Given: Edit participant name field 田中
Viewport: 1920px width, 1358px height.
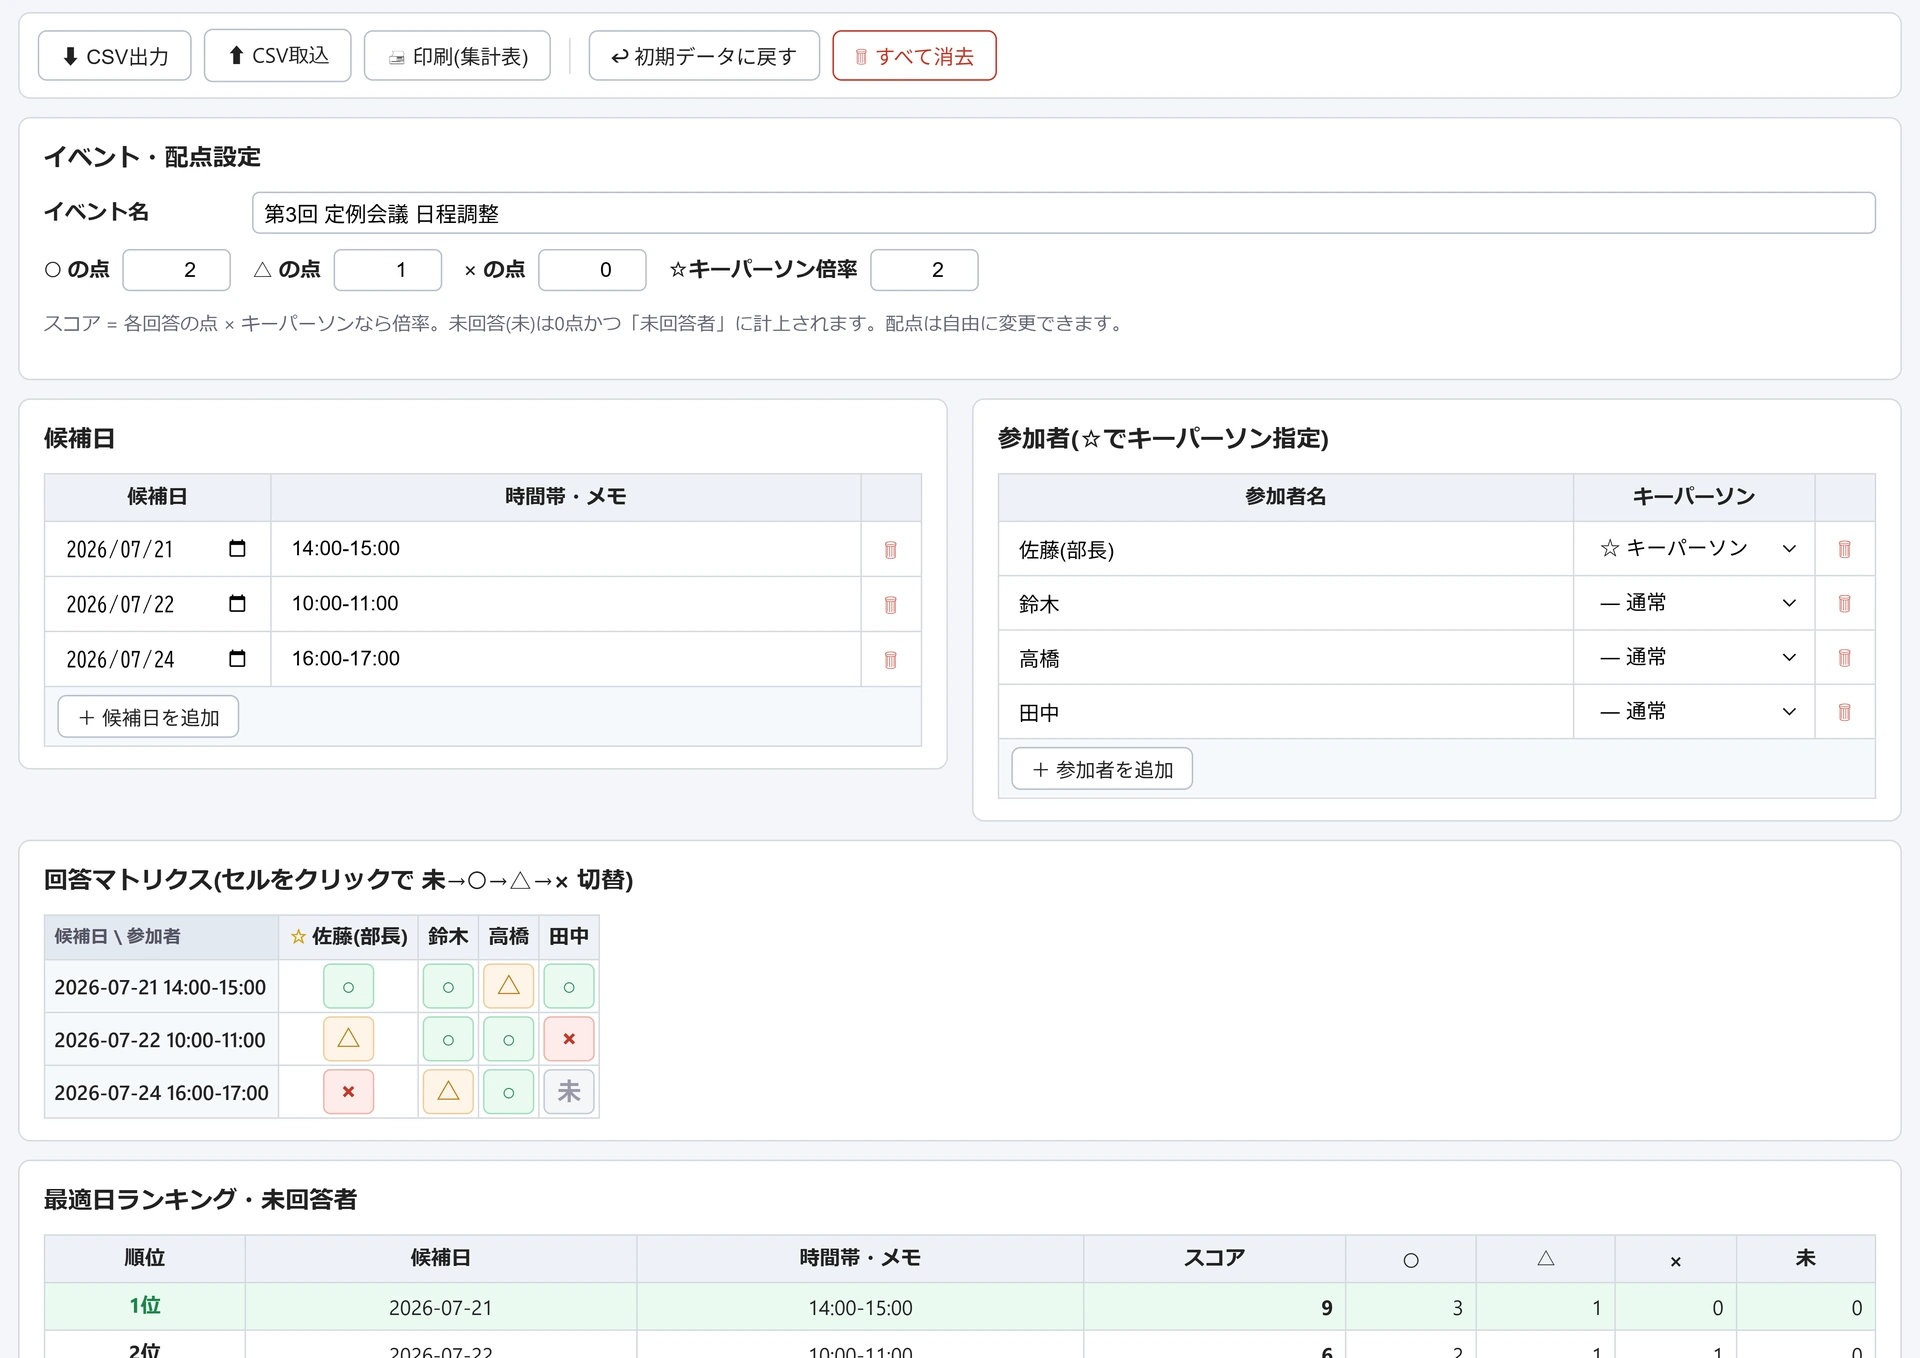Looking at the screenshot, I should click(x=1286, y=712).
